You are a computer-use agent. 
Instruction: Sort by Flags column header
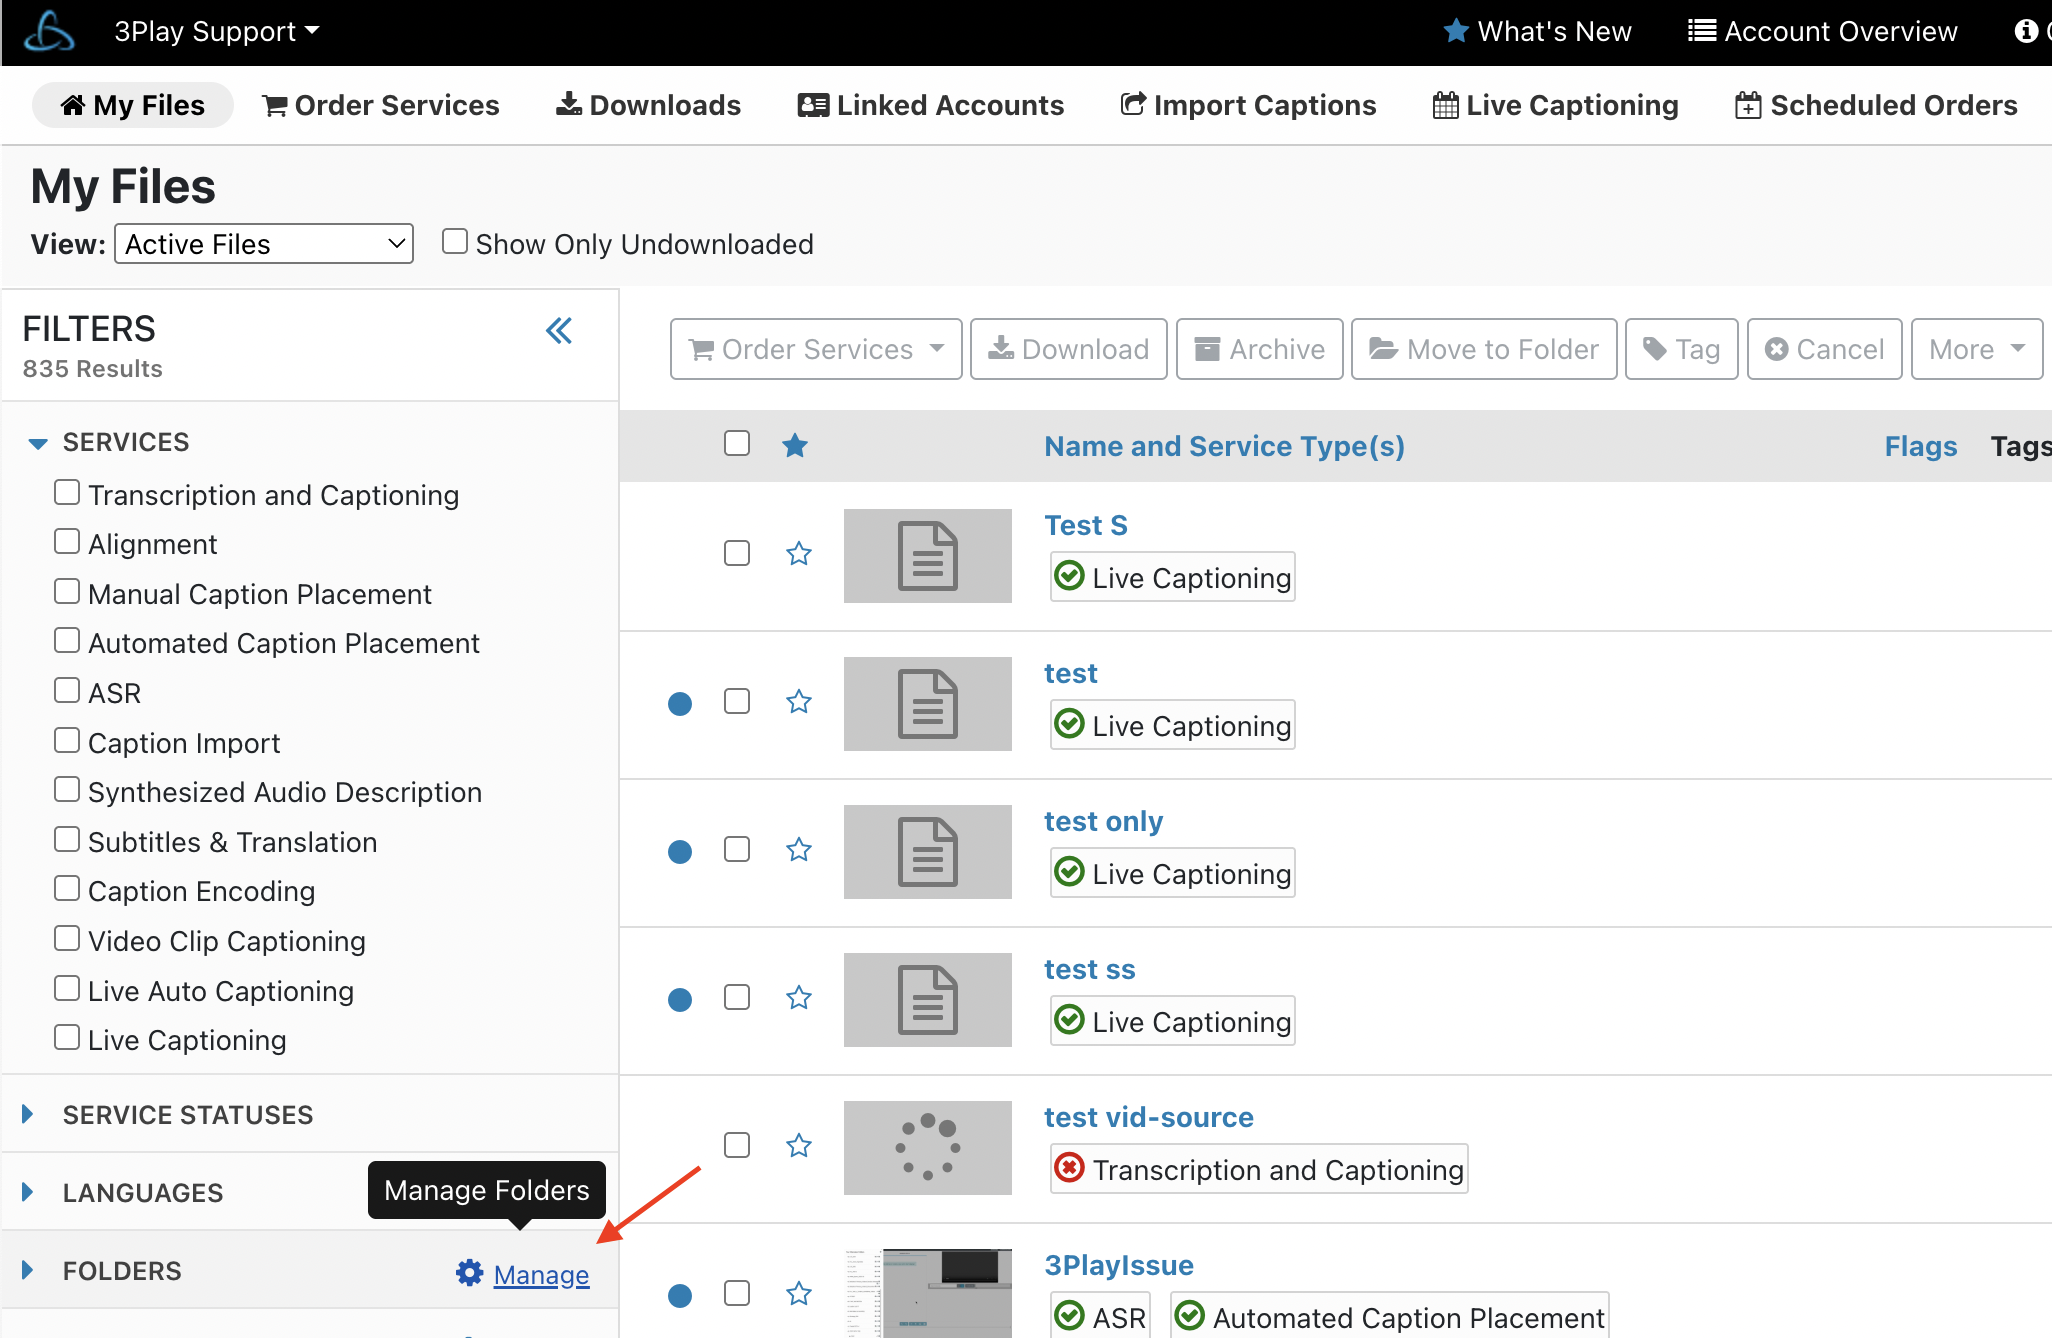[1921, 446]
